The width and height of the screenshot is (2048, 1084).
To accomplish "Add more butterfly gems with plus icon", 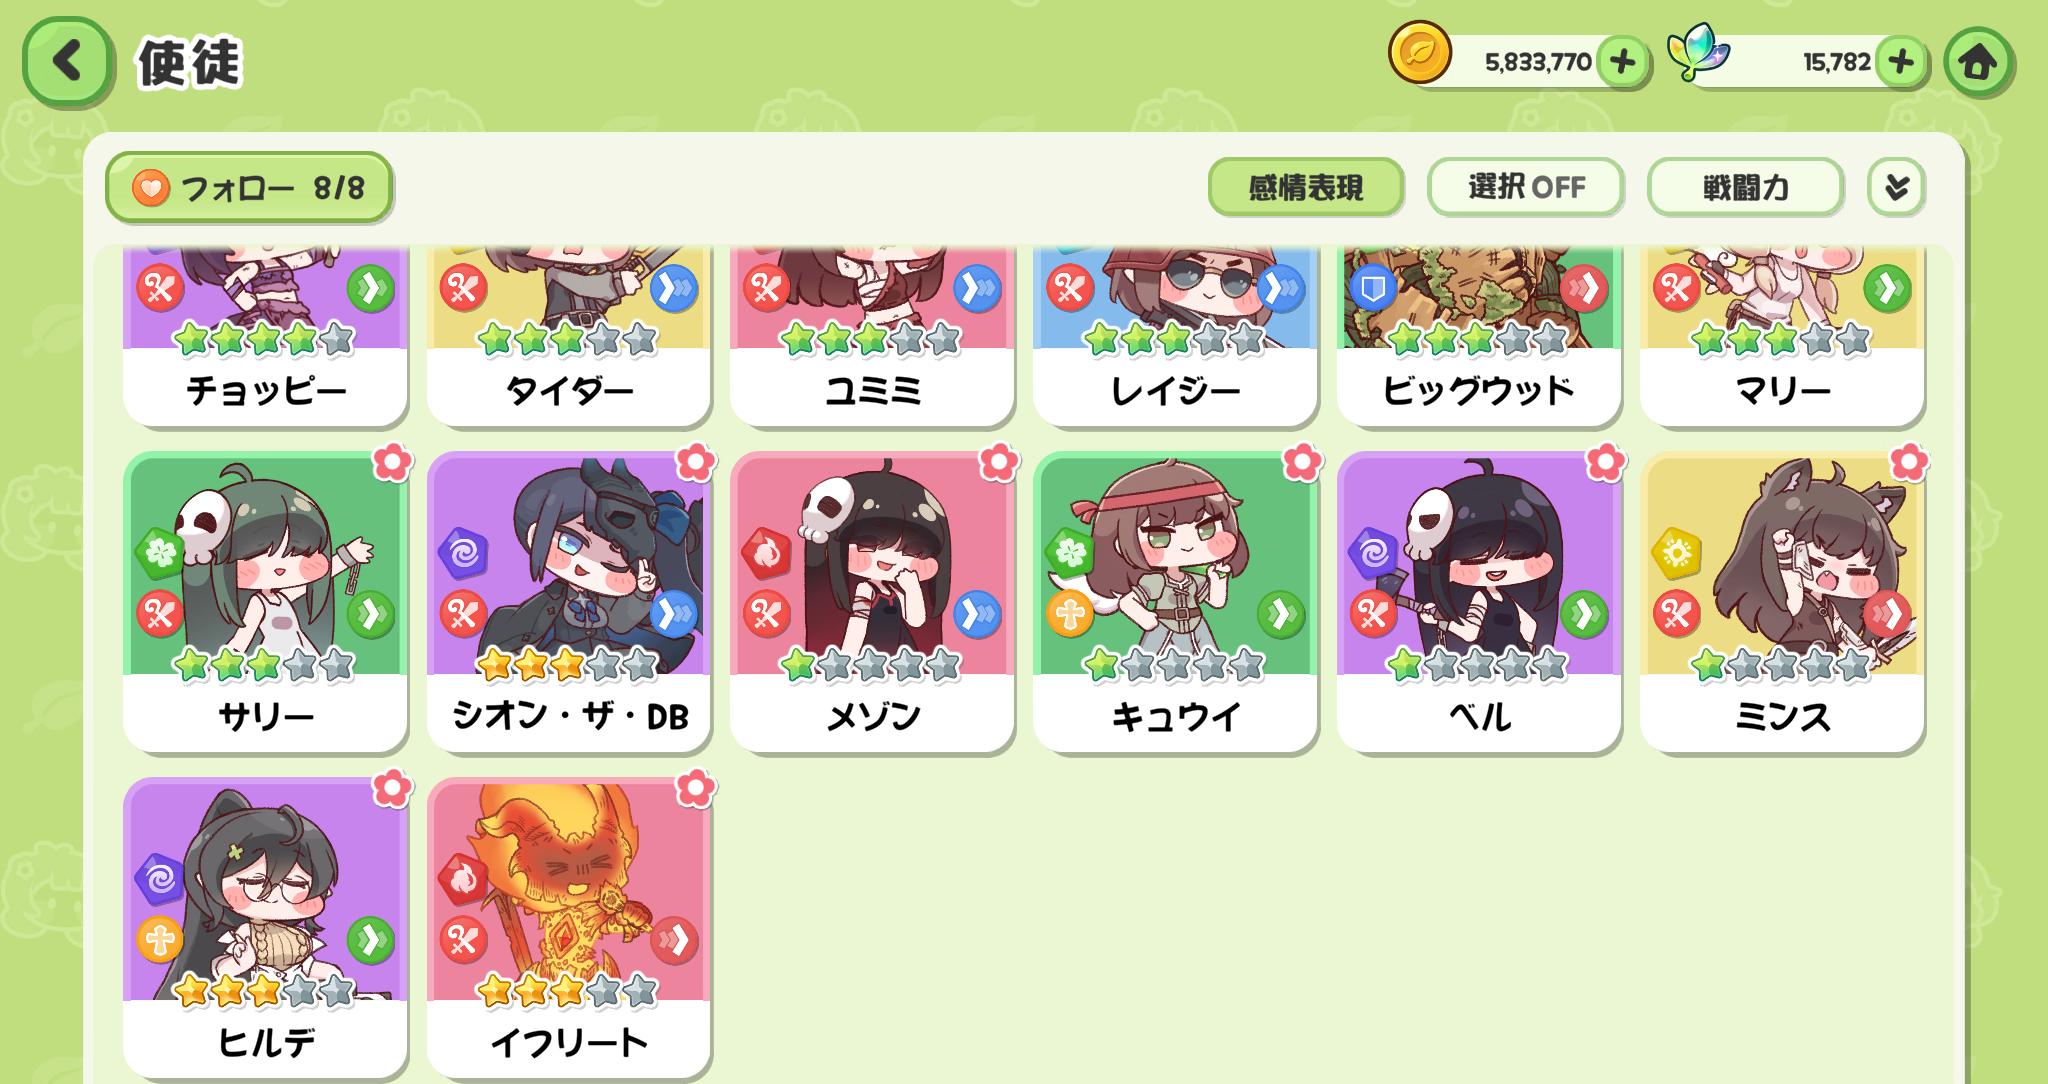I will (x=1900, y=62).
